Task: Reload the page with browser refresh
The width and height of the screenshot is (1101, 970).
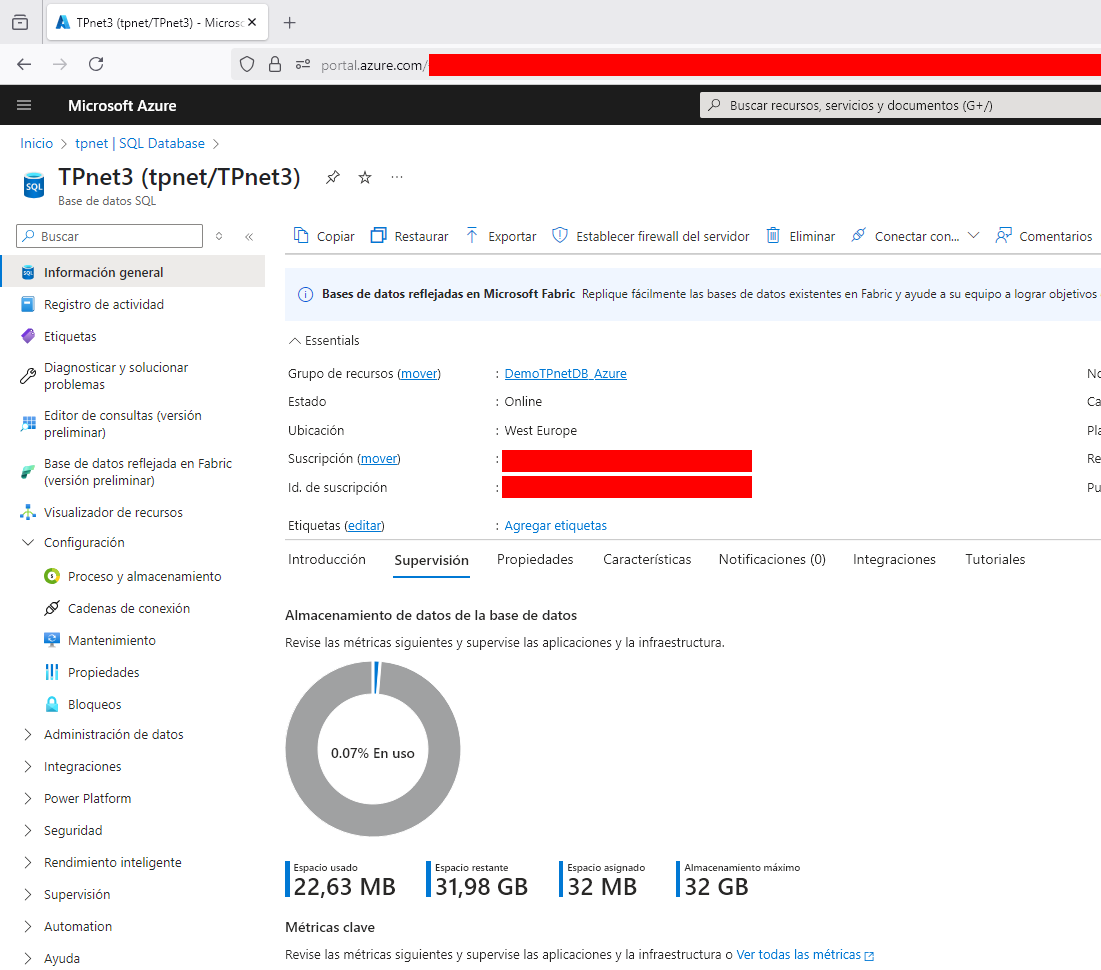Action: coord(96,64)
